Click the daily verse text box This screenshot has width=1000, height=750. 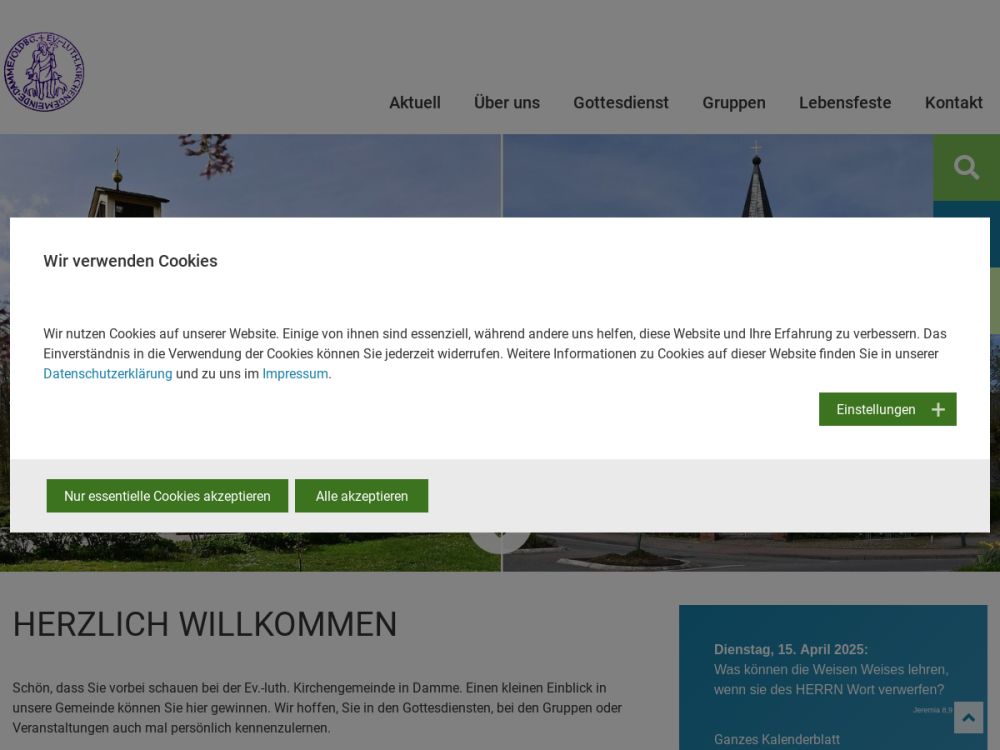[833, 677]
